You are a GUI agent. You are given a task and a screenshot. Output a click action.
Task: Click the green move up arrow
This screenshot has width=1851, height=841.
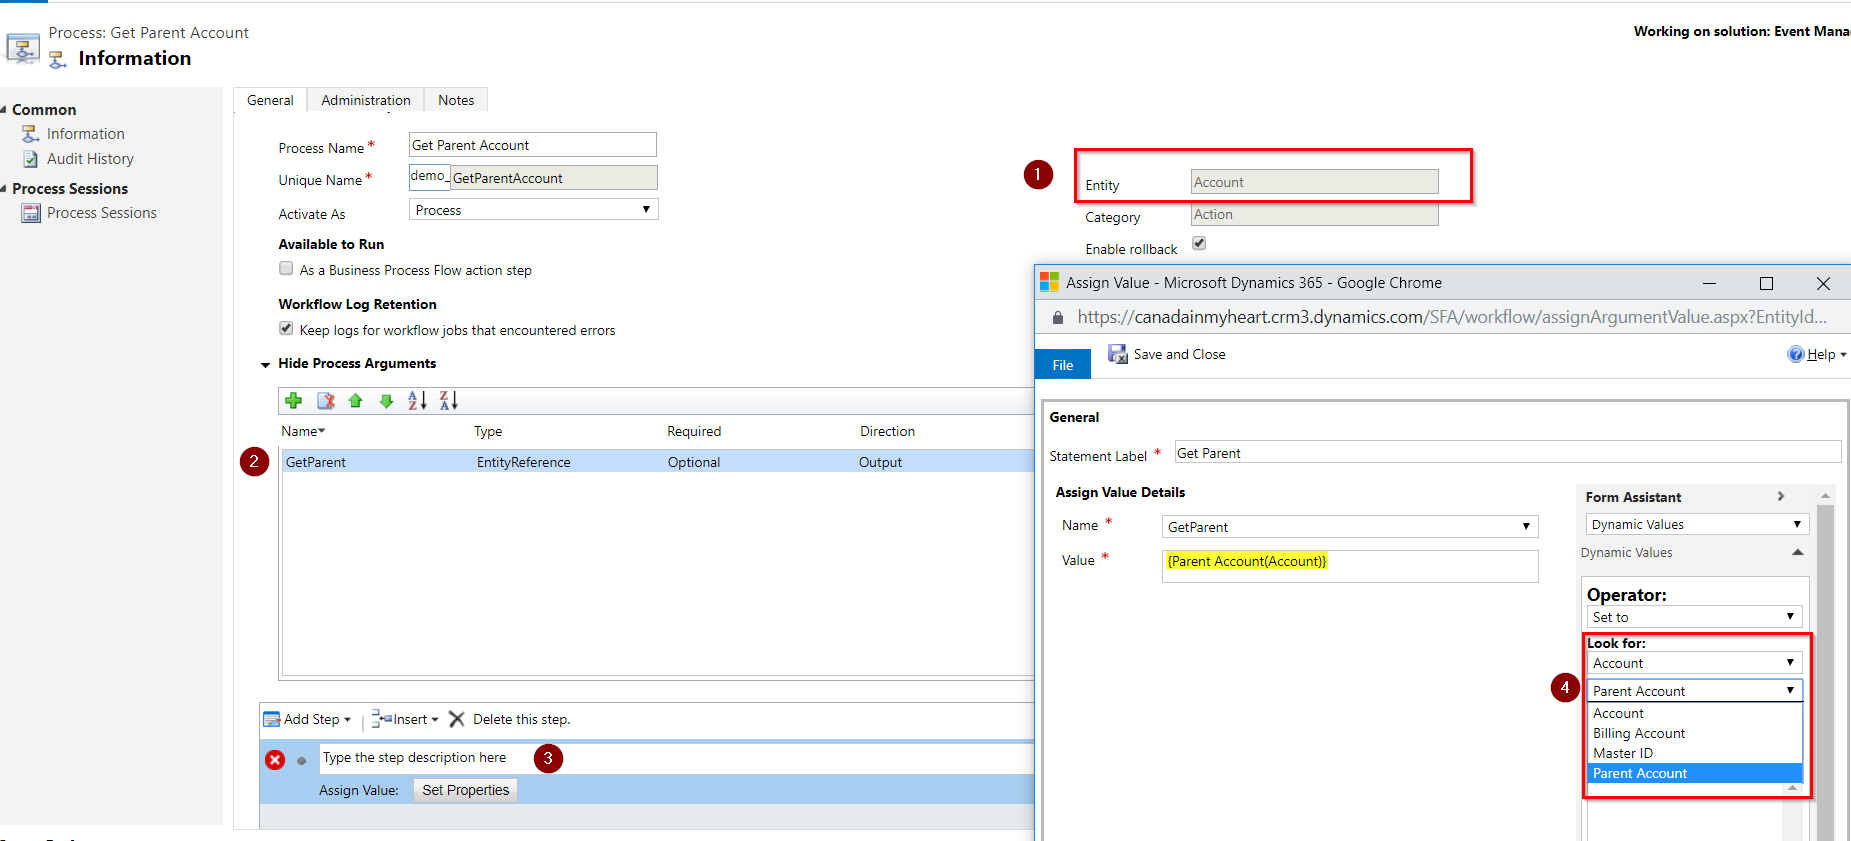click(355, 401)
